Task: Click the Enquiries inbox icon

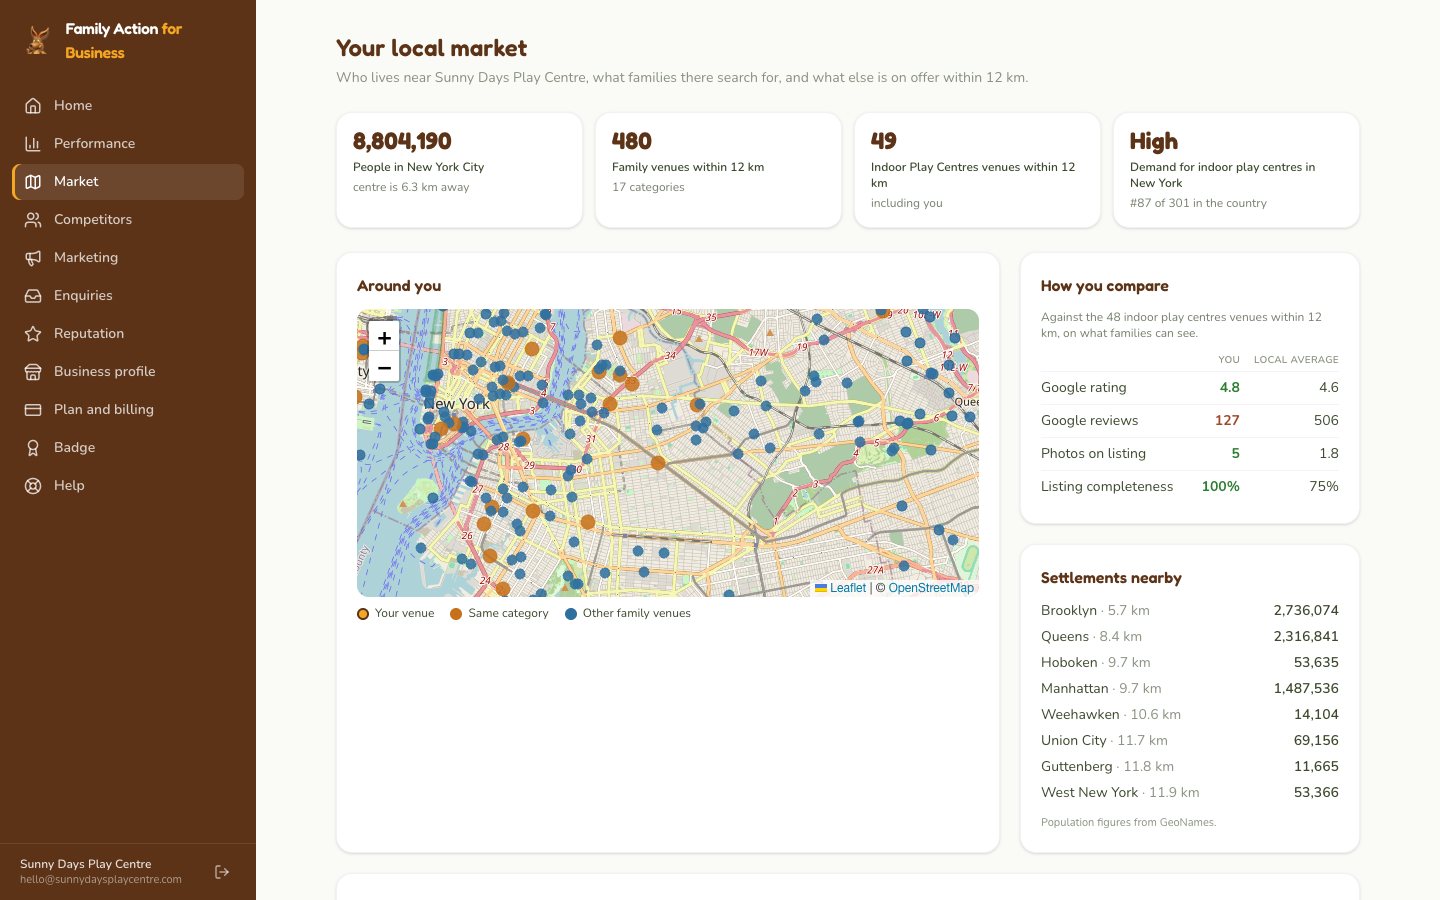Action: pyautogui.click(x=33, y=295)
